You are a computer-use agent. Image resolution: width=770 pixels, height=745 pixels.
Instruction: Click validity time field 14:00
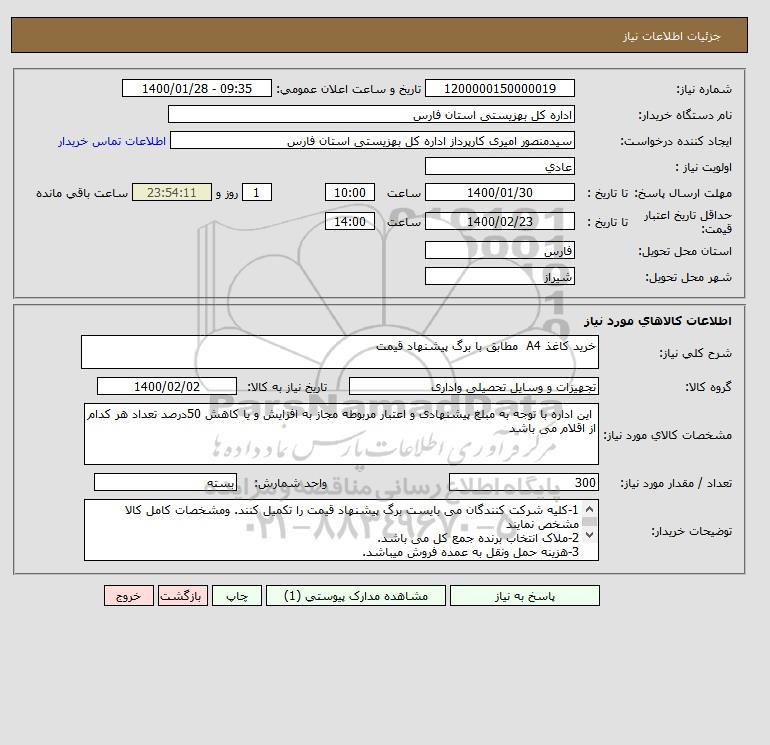pos(350,221)
